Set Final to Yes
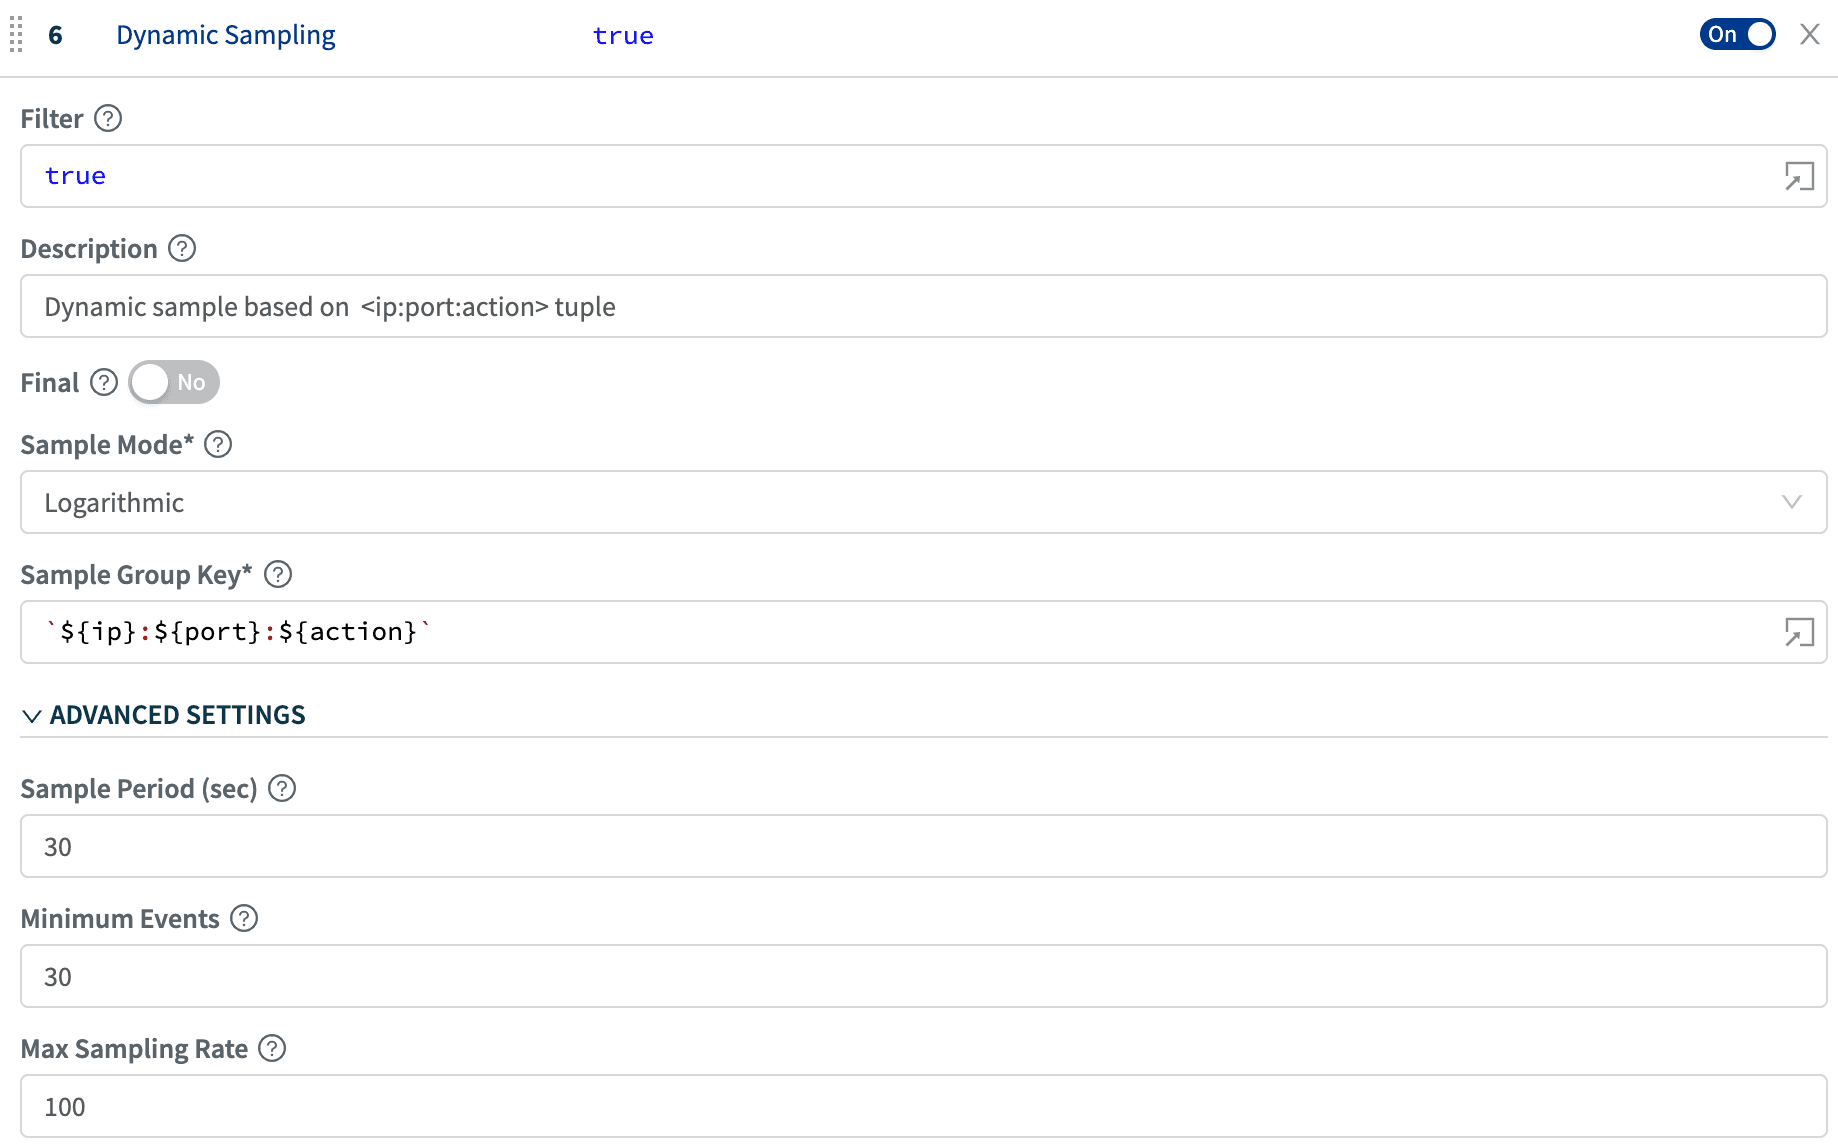Image resolution: width=1838 pixels, height=1148 pixels. pyautogui.click(x=173, y=382)
